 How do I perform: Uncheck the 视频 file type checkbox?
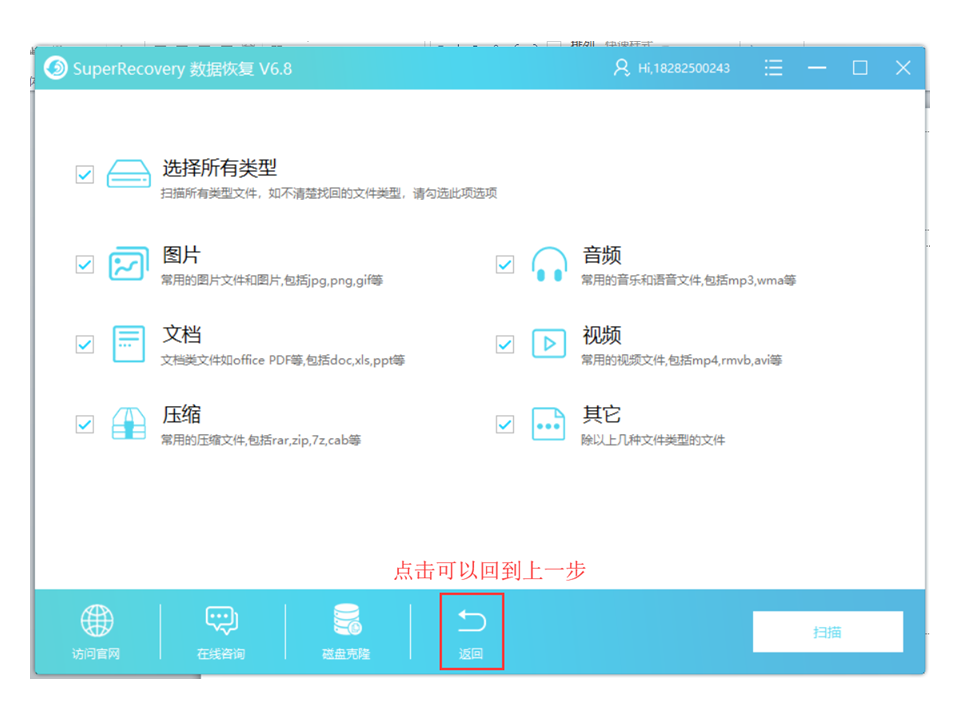coord(505,344)
